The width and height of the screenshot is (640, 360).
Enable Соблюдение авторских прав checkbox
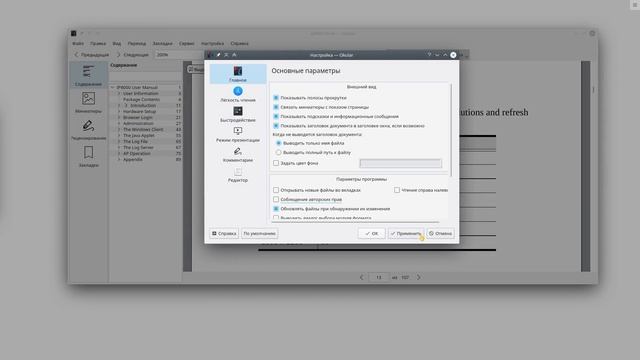276,199
